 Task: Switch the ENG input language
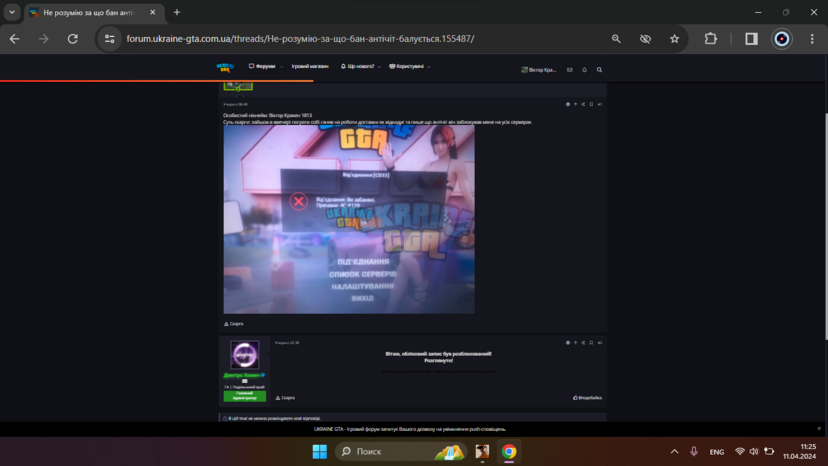pyautogui.click(x=717, y=452)
